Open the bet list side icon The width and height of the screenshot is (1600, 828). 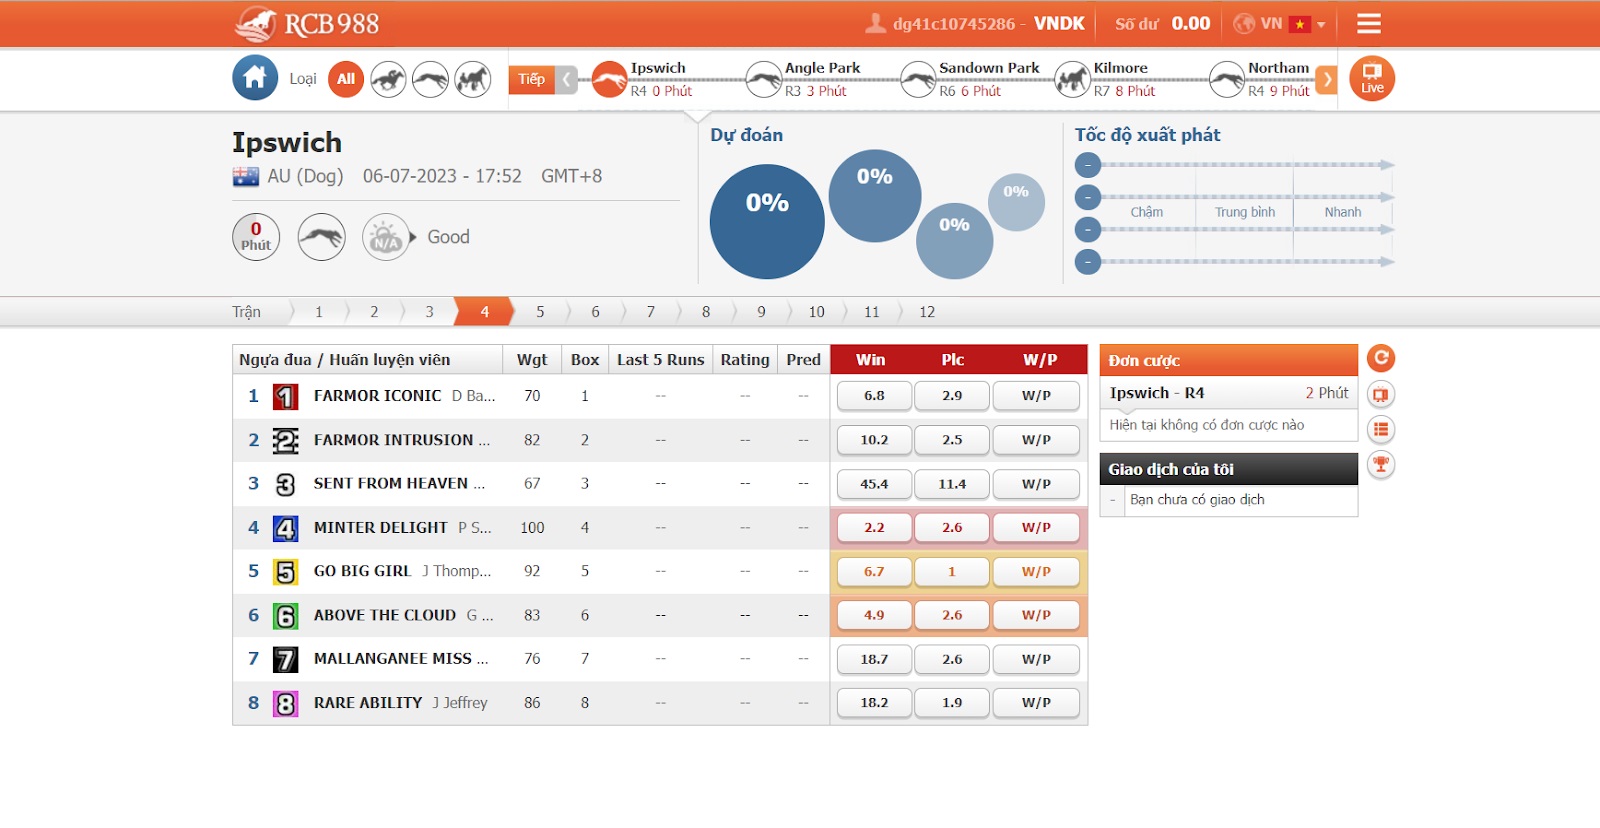(1381, 429)
